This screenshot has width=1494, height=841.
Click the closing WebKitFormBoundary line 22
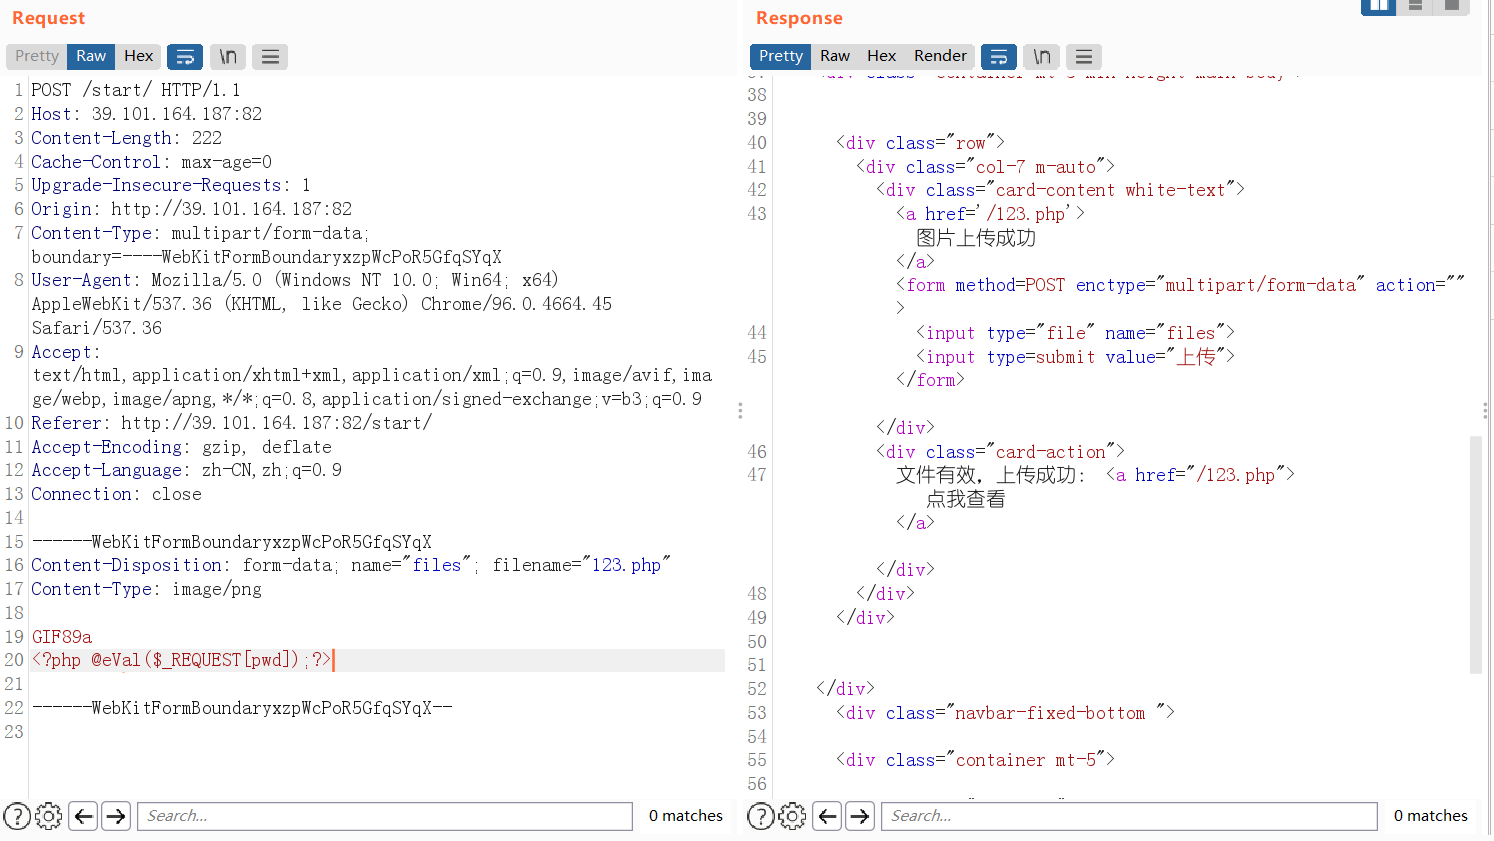coord(242,708)
